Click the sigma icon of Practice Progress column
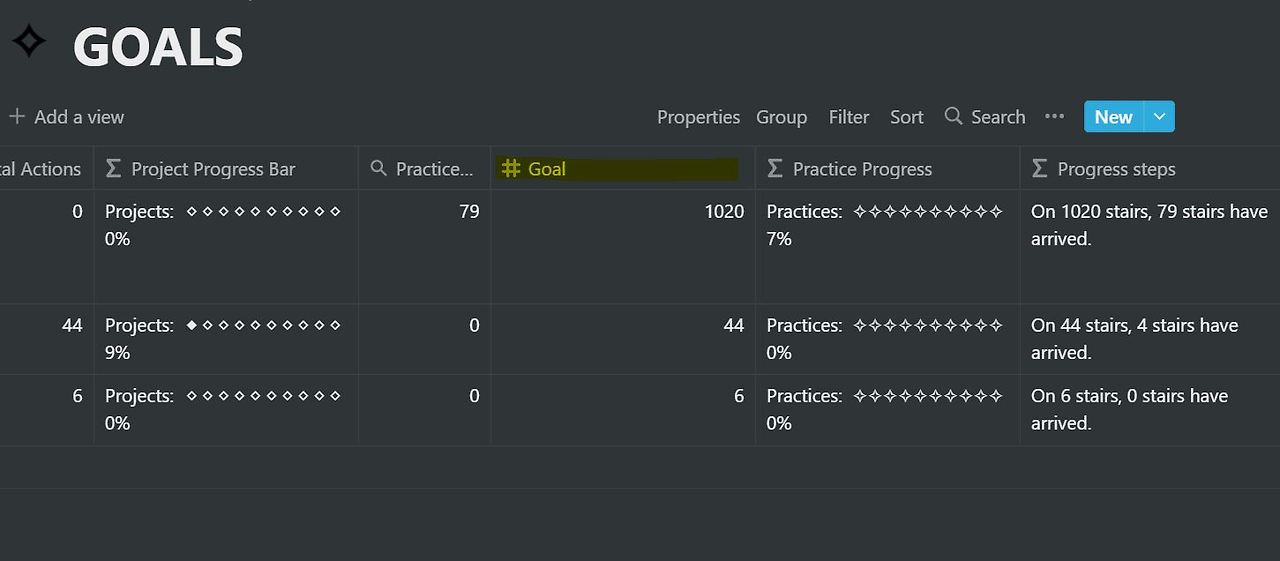This screenshot has width=1280, height=561. pyautogui.click(x=775, y=169)
